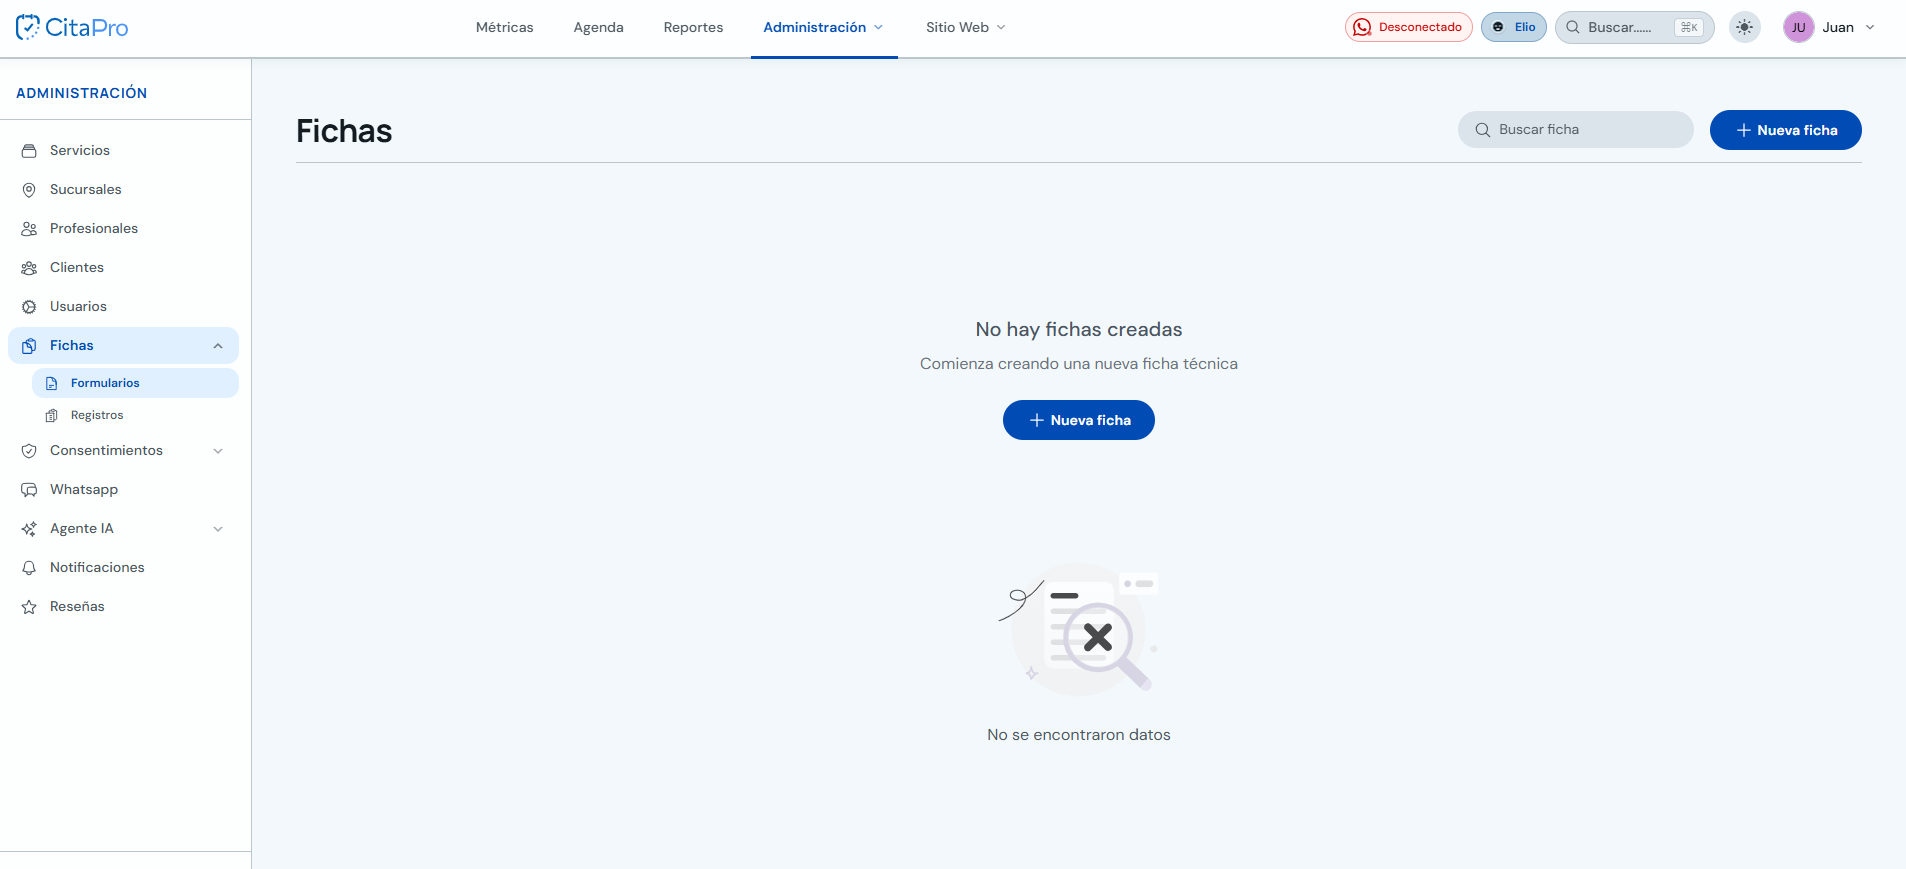Open the Servicios sidebar icon
Image resolution: width=1906 pixels, height=869 pixels.
point(29,151)
